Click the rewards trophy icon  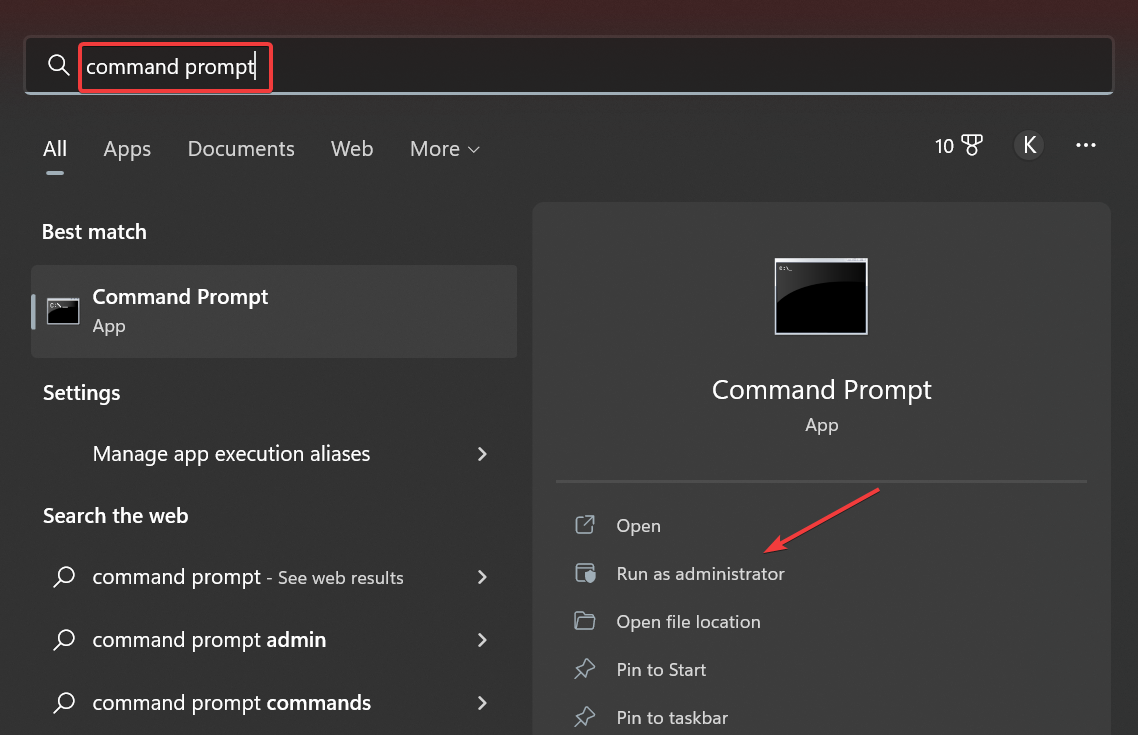pyautogui.click(x=972, y=147)
